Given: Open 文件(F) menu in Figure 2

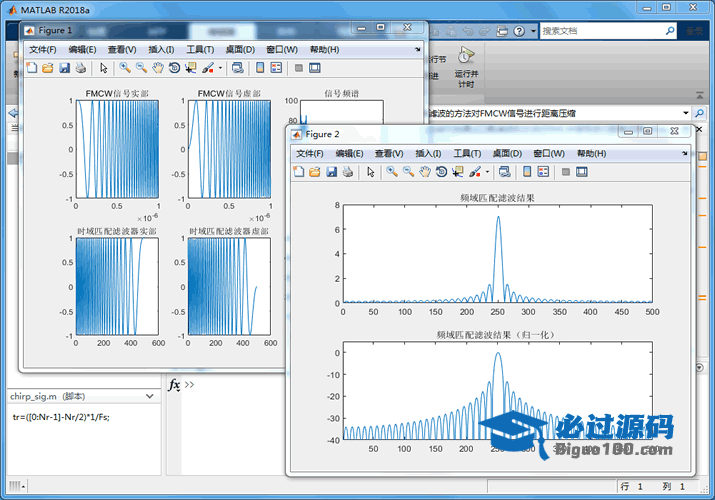Looking at the screenshot, I should point(310,154).
